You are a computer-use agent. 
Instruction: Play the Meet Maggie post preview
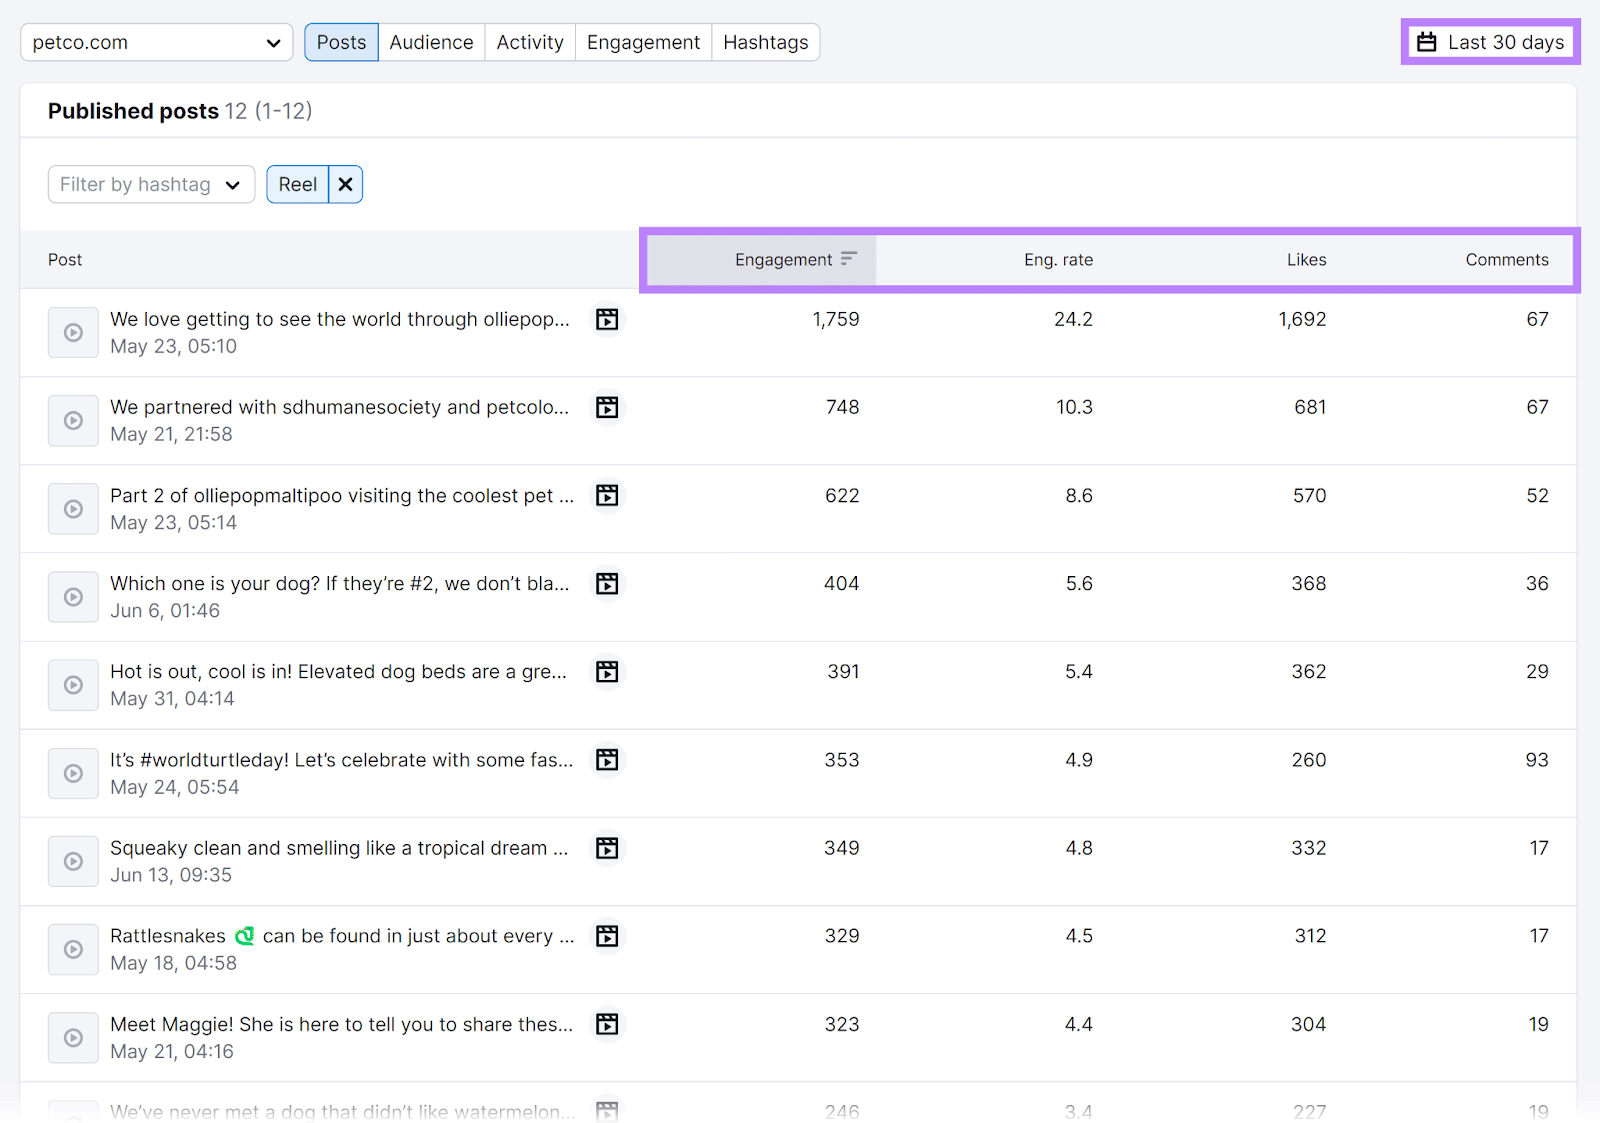(x=73, y=1037)
